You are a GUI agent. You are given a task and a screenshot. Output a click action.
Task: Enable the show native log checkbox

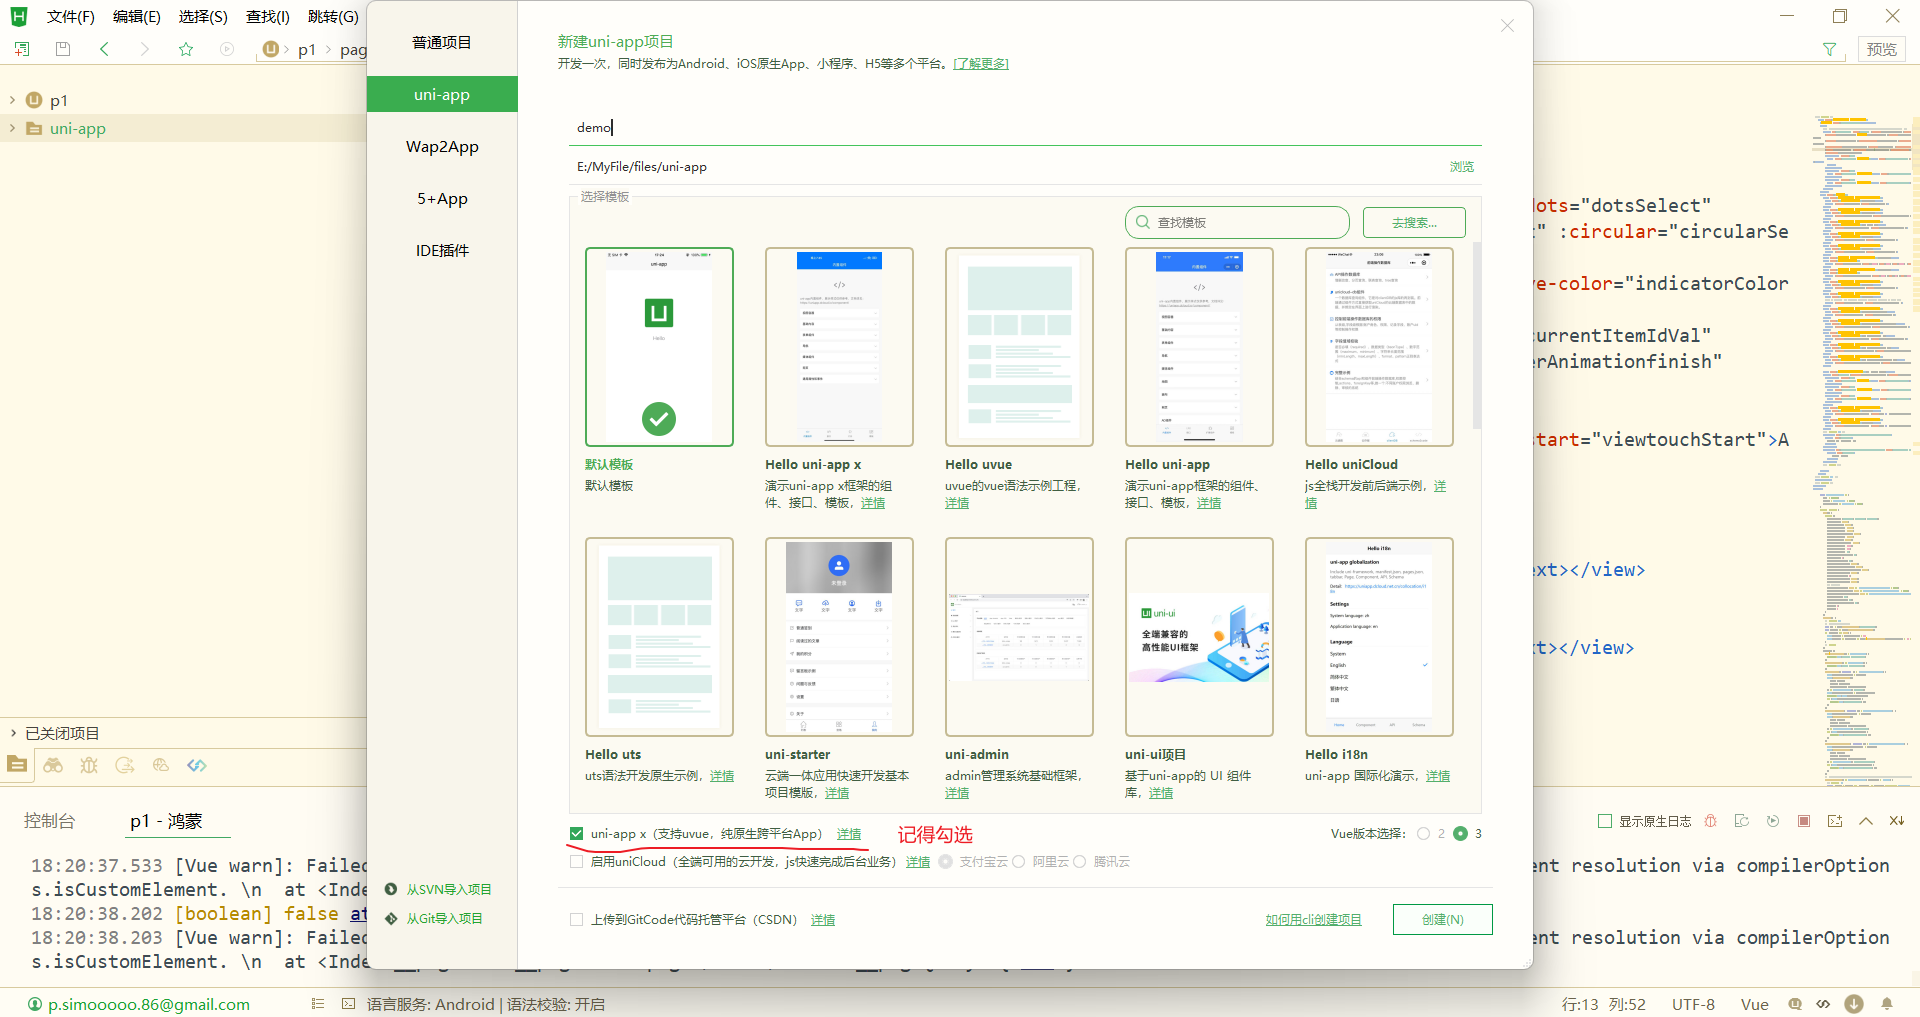[1605, 821]
